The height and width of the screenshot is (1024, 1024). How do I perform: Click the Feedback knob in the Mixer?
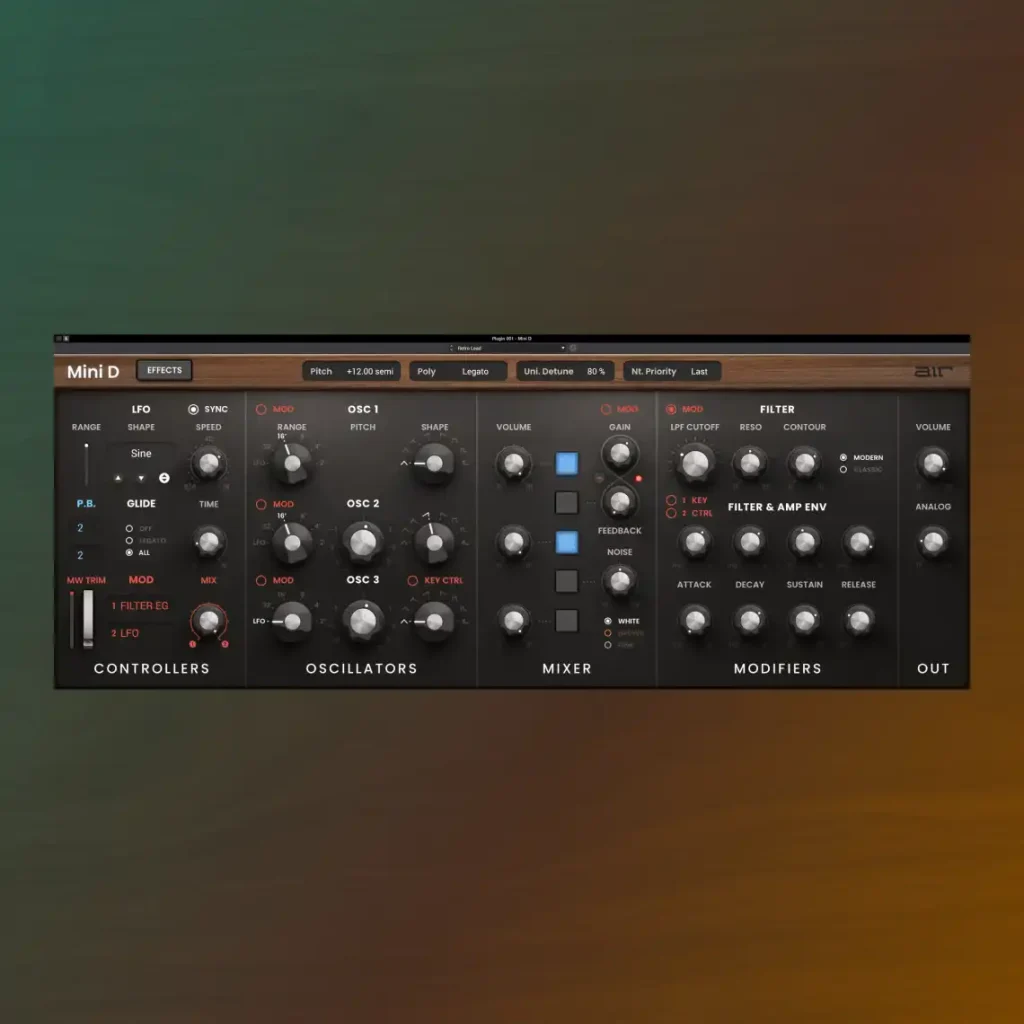tap(620, 503)
